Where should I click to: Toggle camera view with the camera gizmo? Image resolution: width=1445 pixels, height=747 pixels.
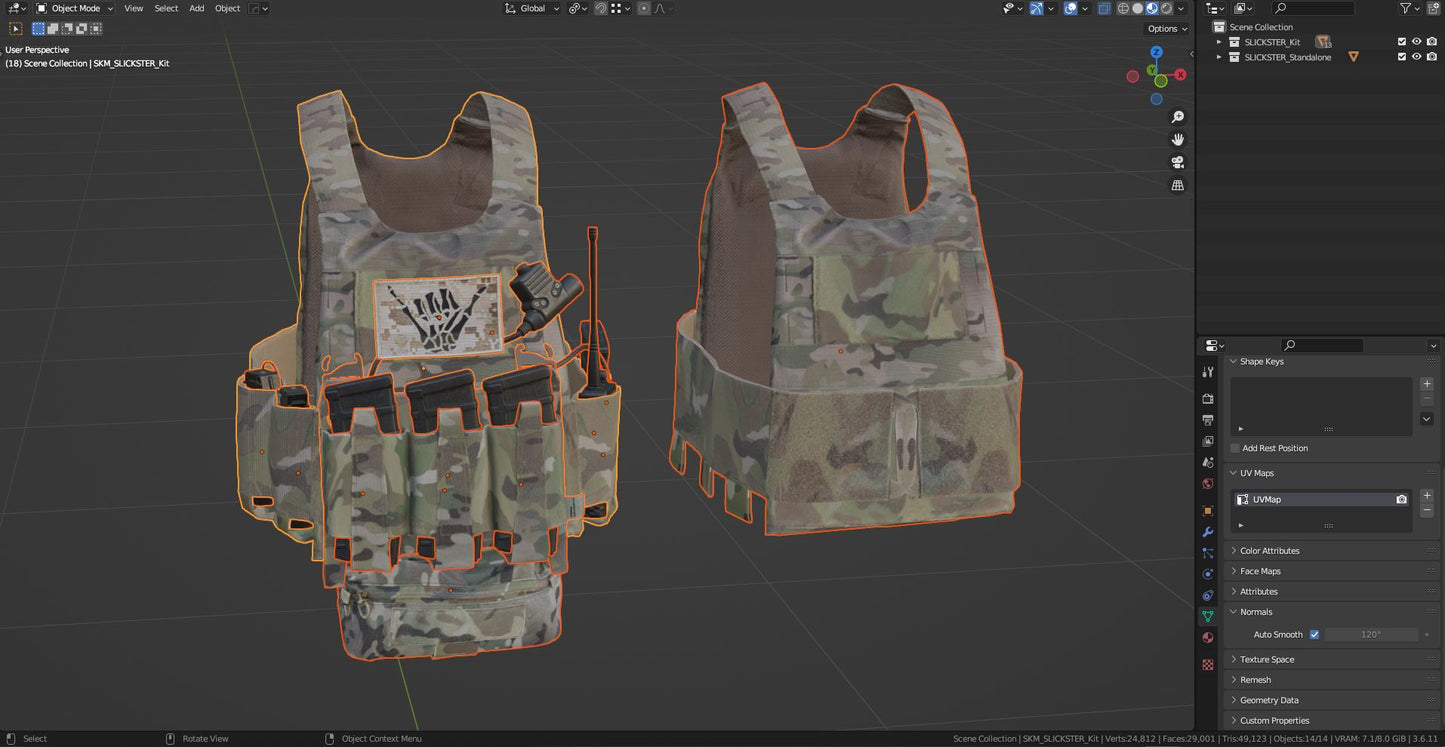[1177, 162]
